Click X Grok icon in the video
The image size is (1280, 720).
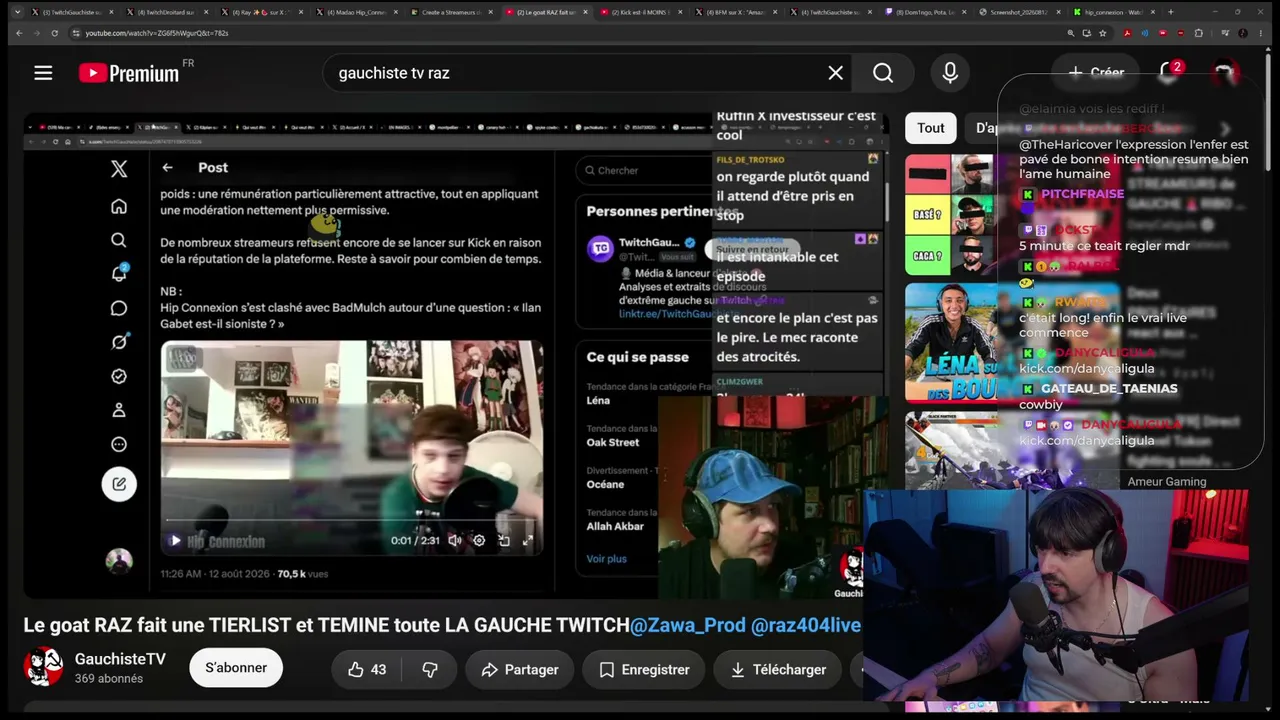119,342
